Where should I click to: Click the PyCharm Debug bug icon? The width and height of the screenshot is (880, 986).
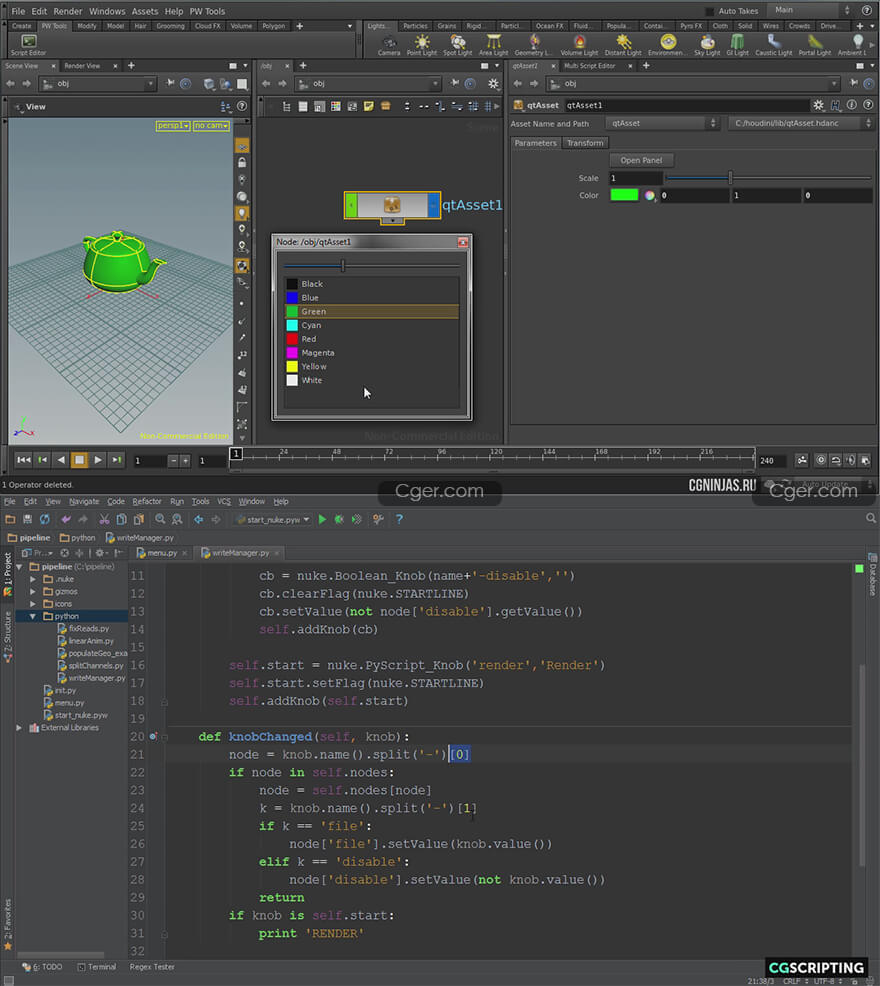coord(339,519)
